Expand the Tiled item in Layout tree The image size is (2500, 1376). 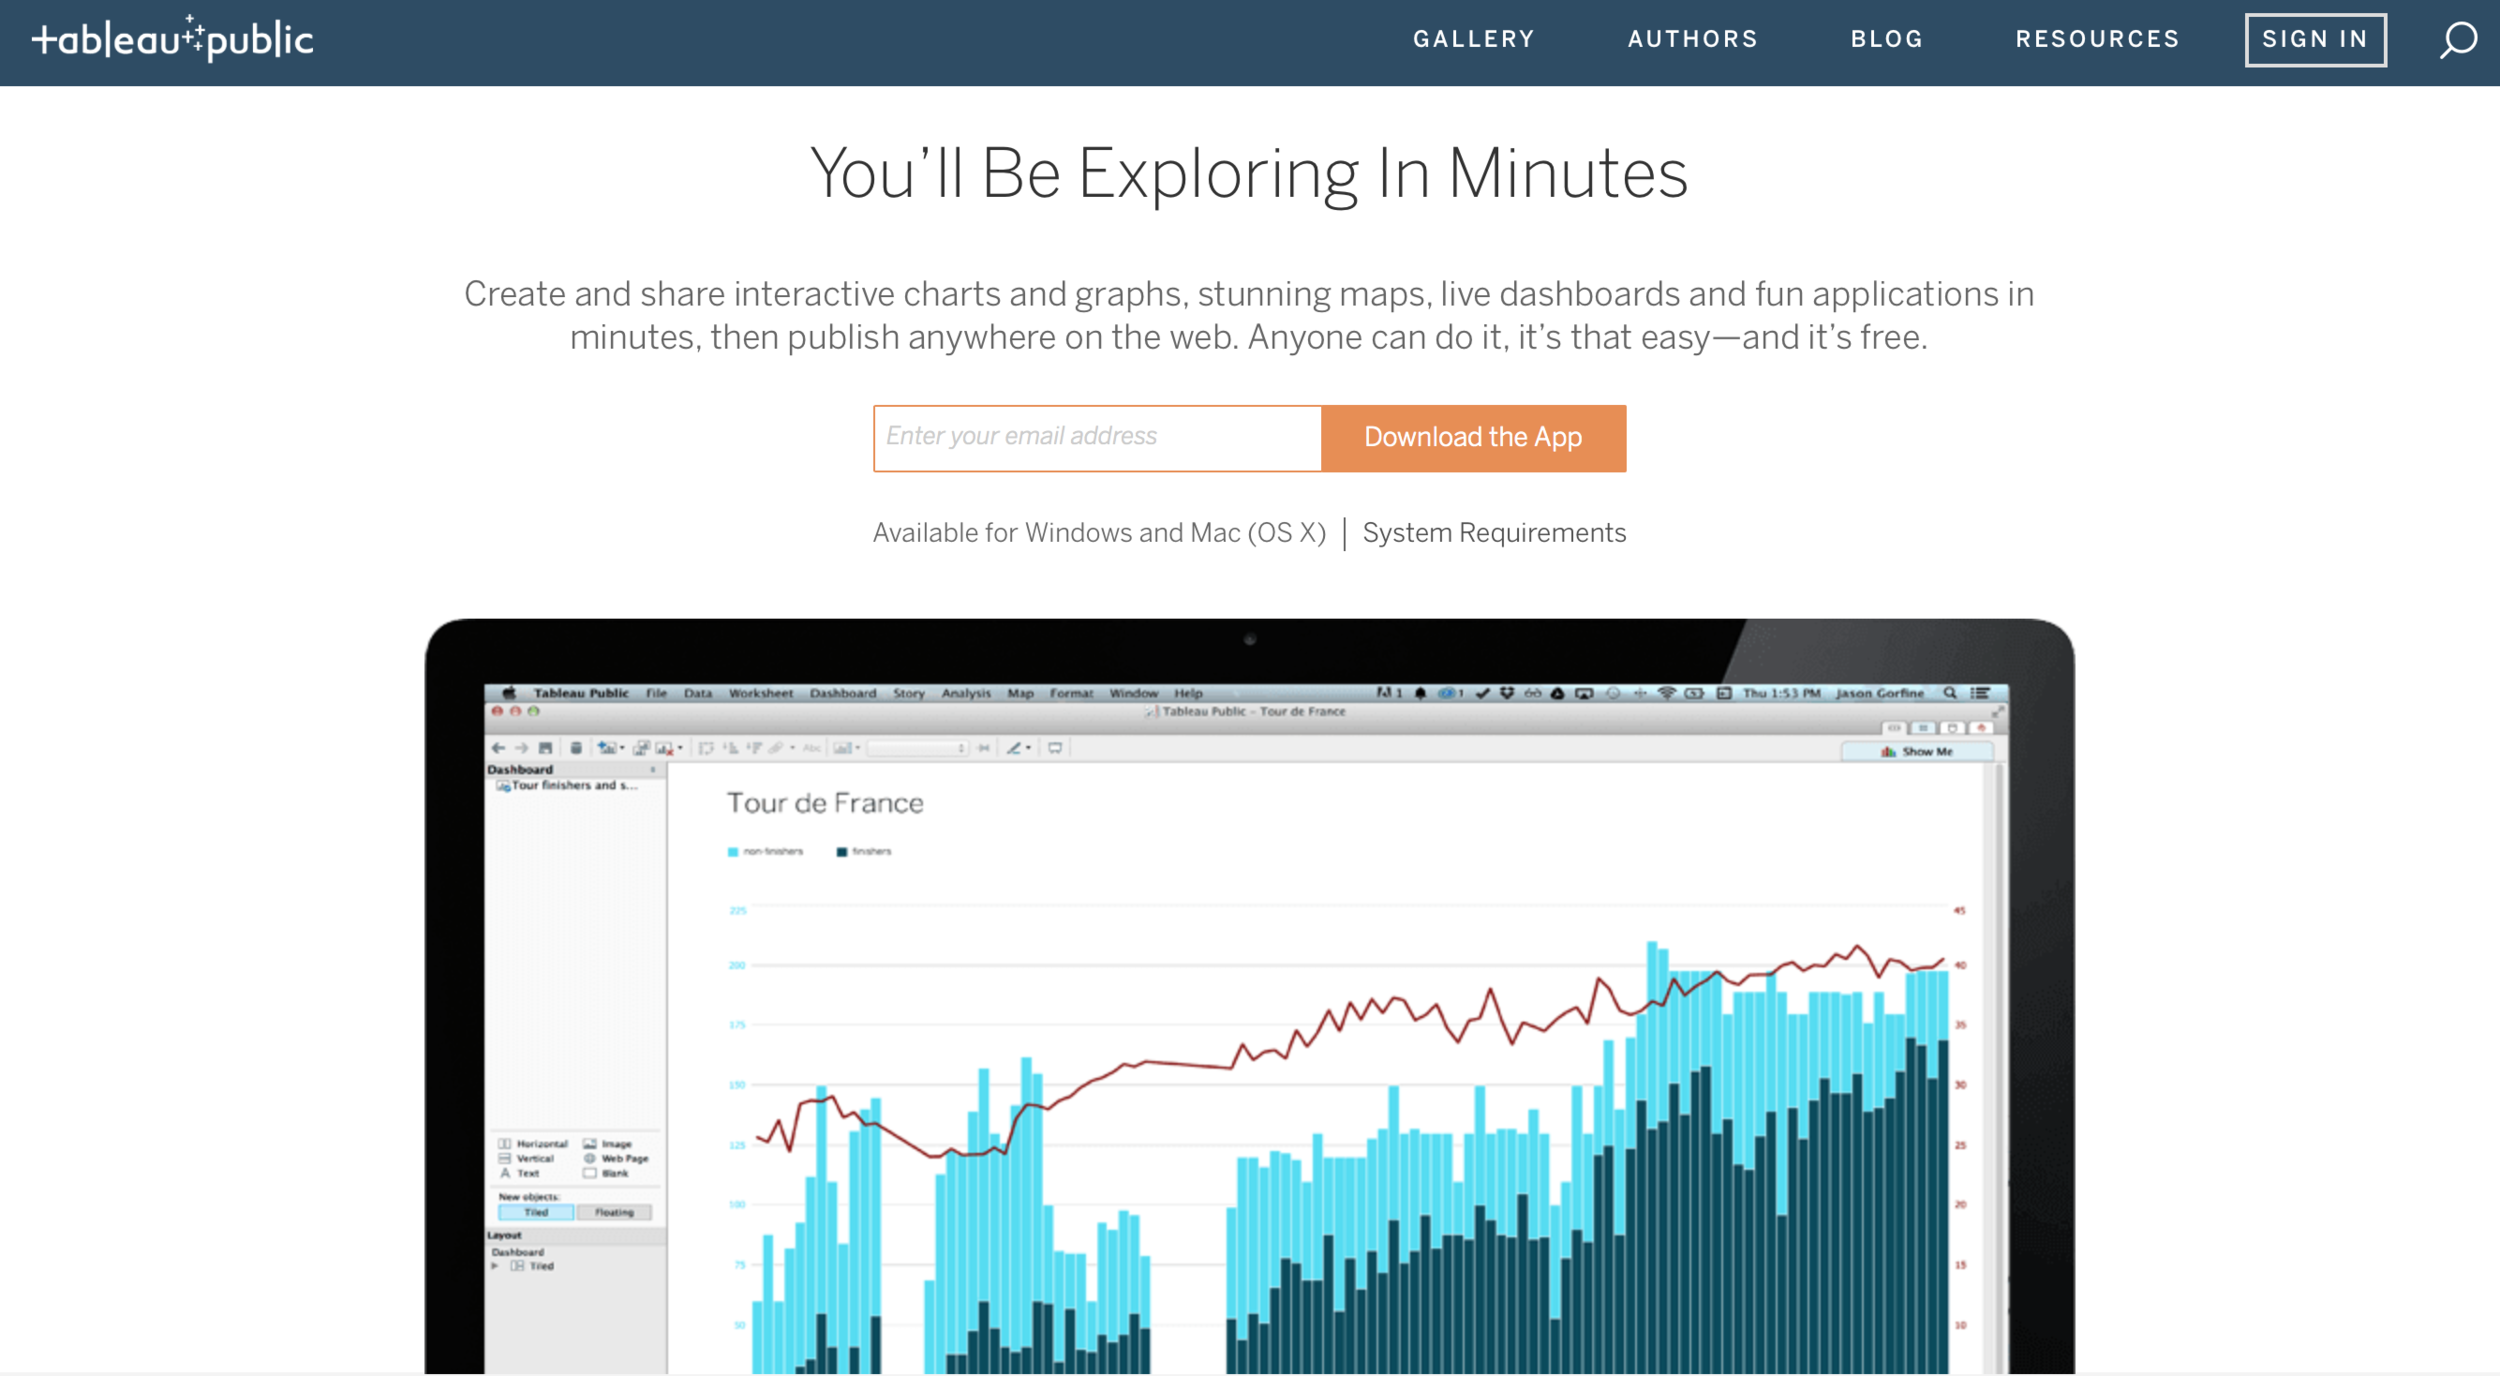(x=494, y=1266)
